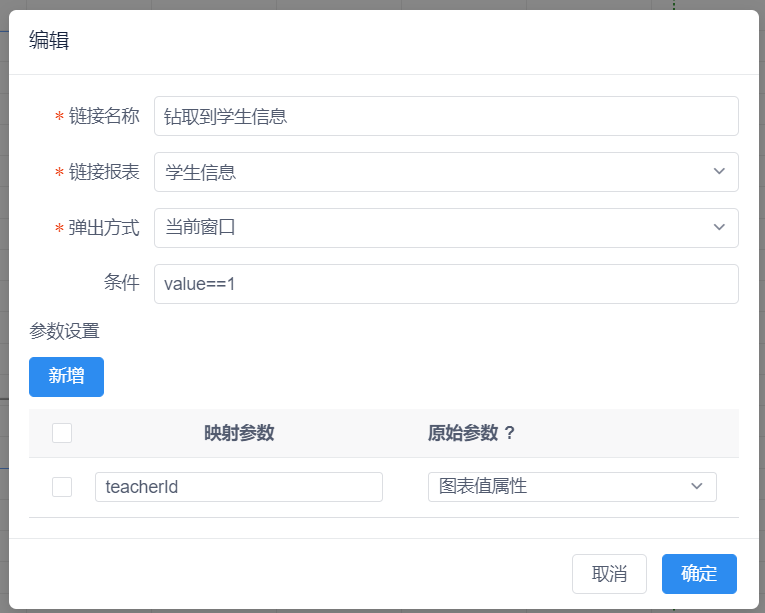Click the teacherId 映射参数 input field
Screen dimensions: 765x613
click(x=239, y=487)
